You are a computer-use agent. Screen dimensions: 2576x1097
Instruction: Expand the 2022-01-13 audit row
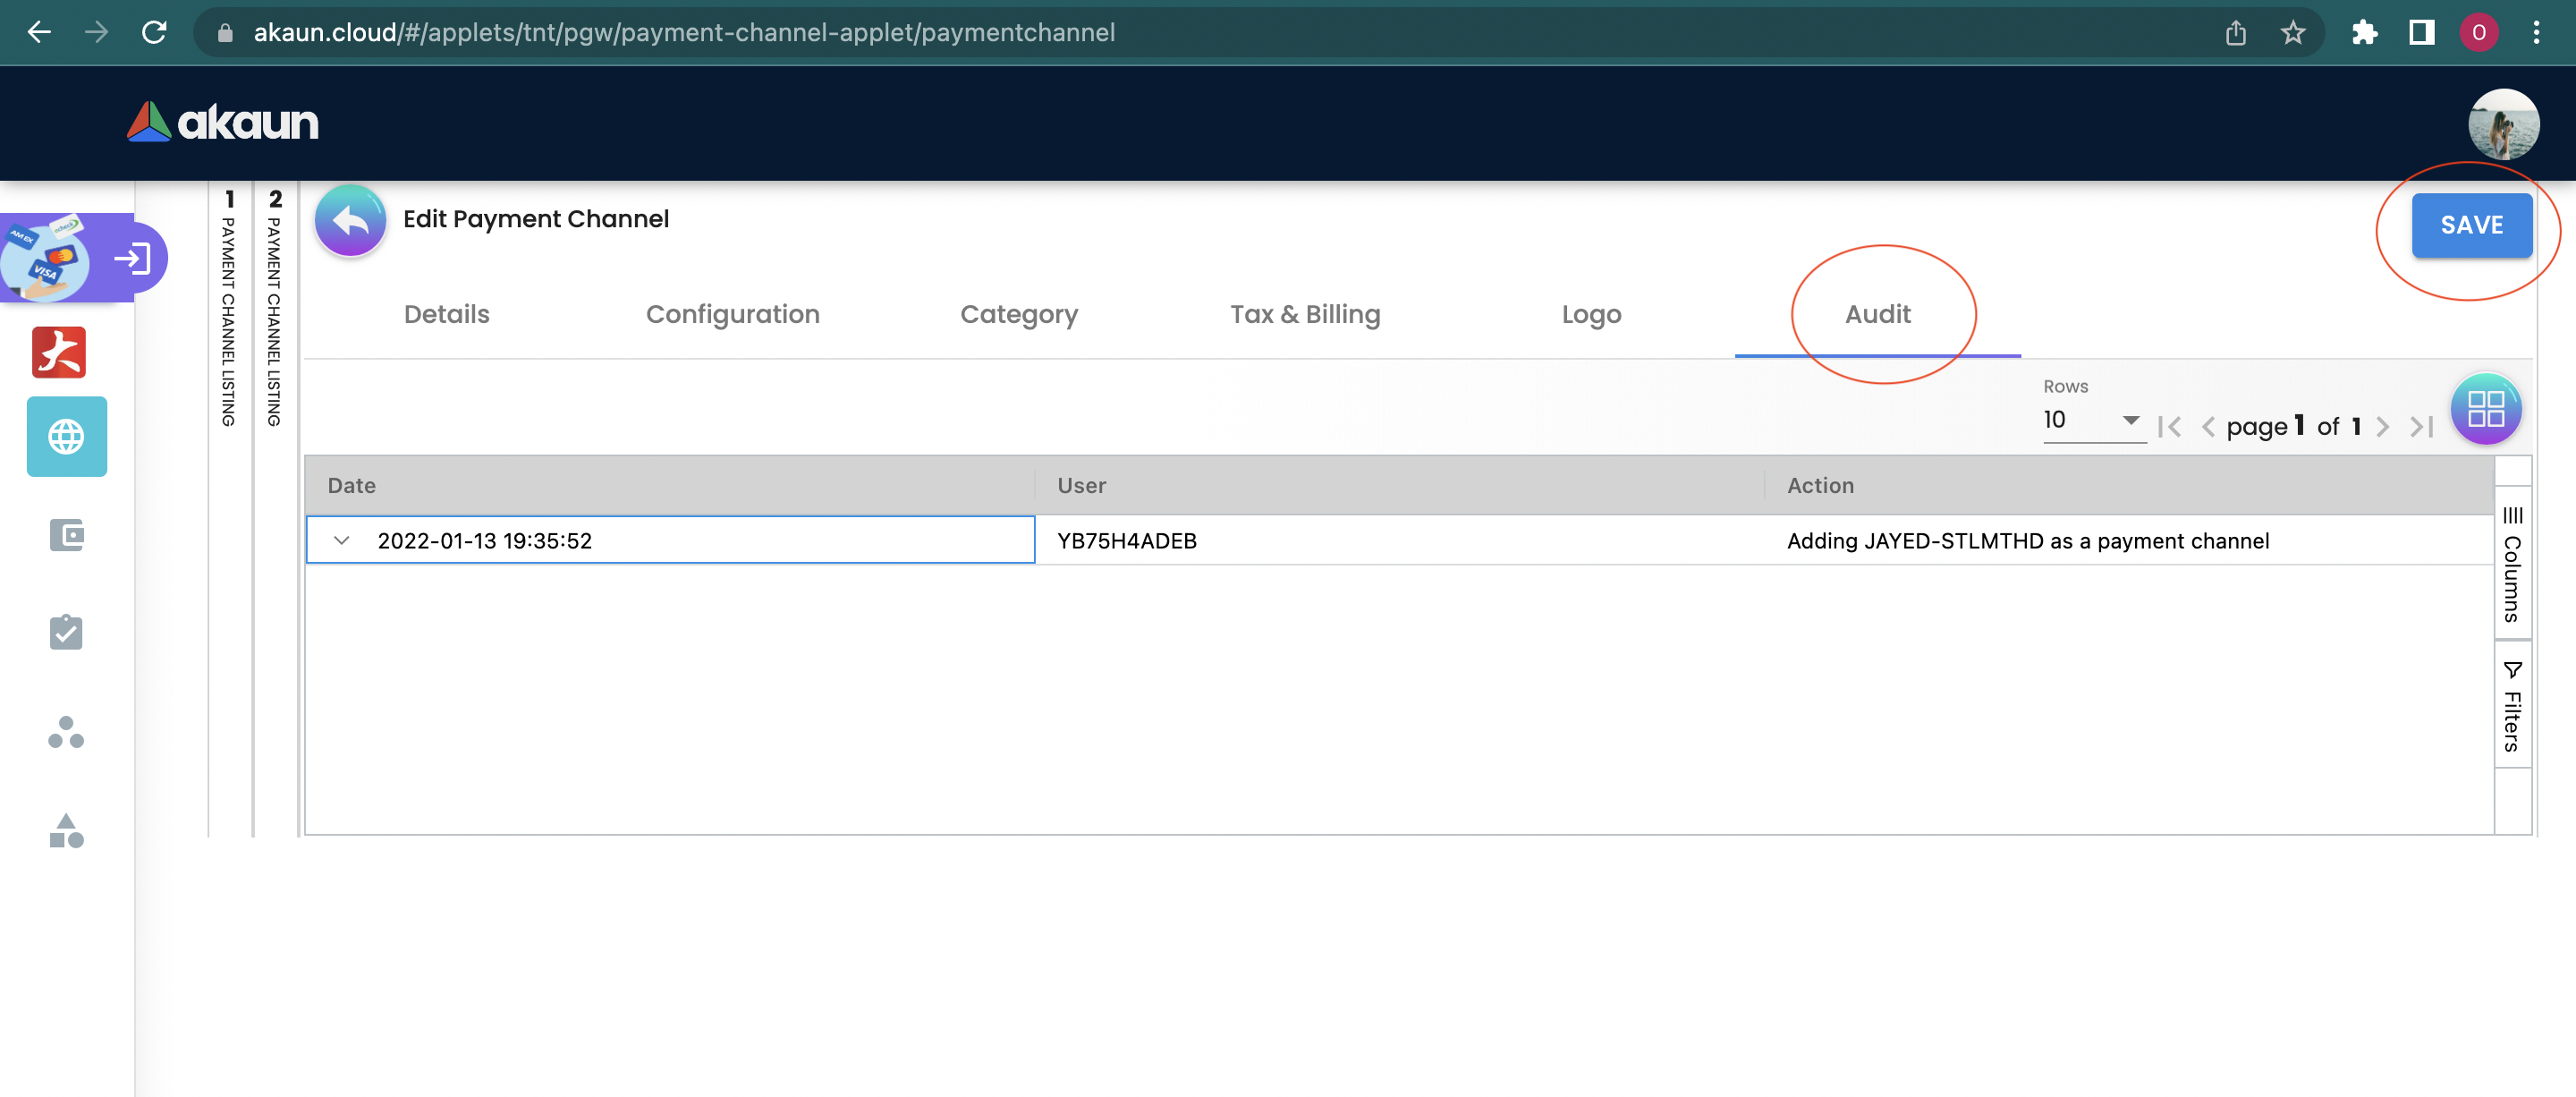pos(342,541)
